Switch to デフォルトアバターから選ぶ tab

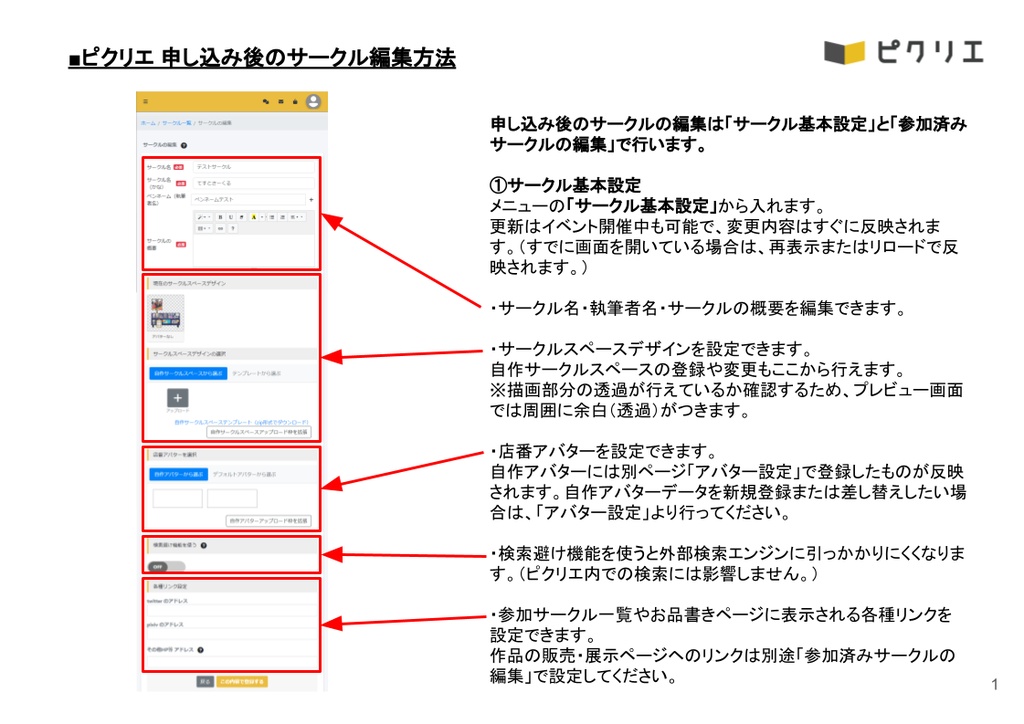[244, 475]
